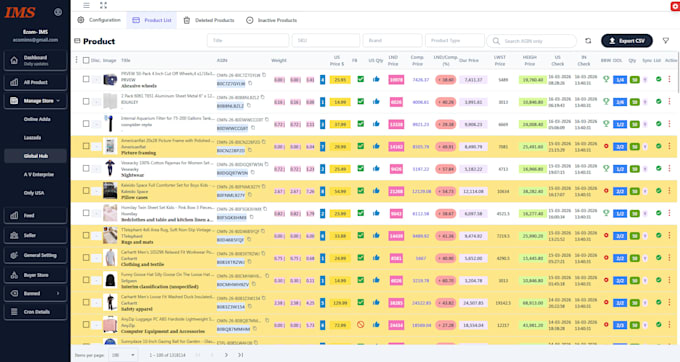This screenshot has height=362, width=680.
Task: Open thumbnail image of Carhartt Safety apparel product
Action: pyautogui.click(x=110, y=302)
